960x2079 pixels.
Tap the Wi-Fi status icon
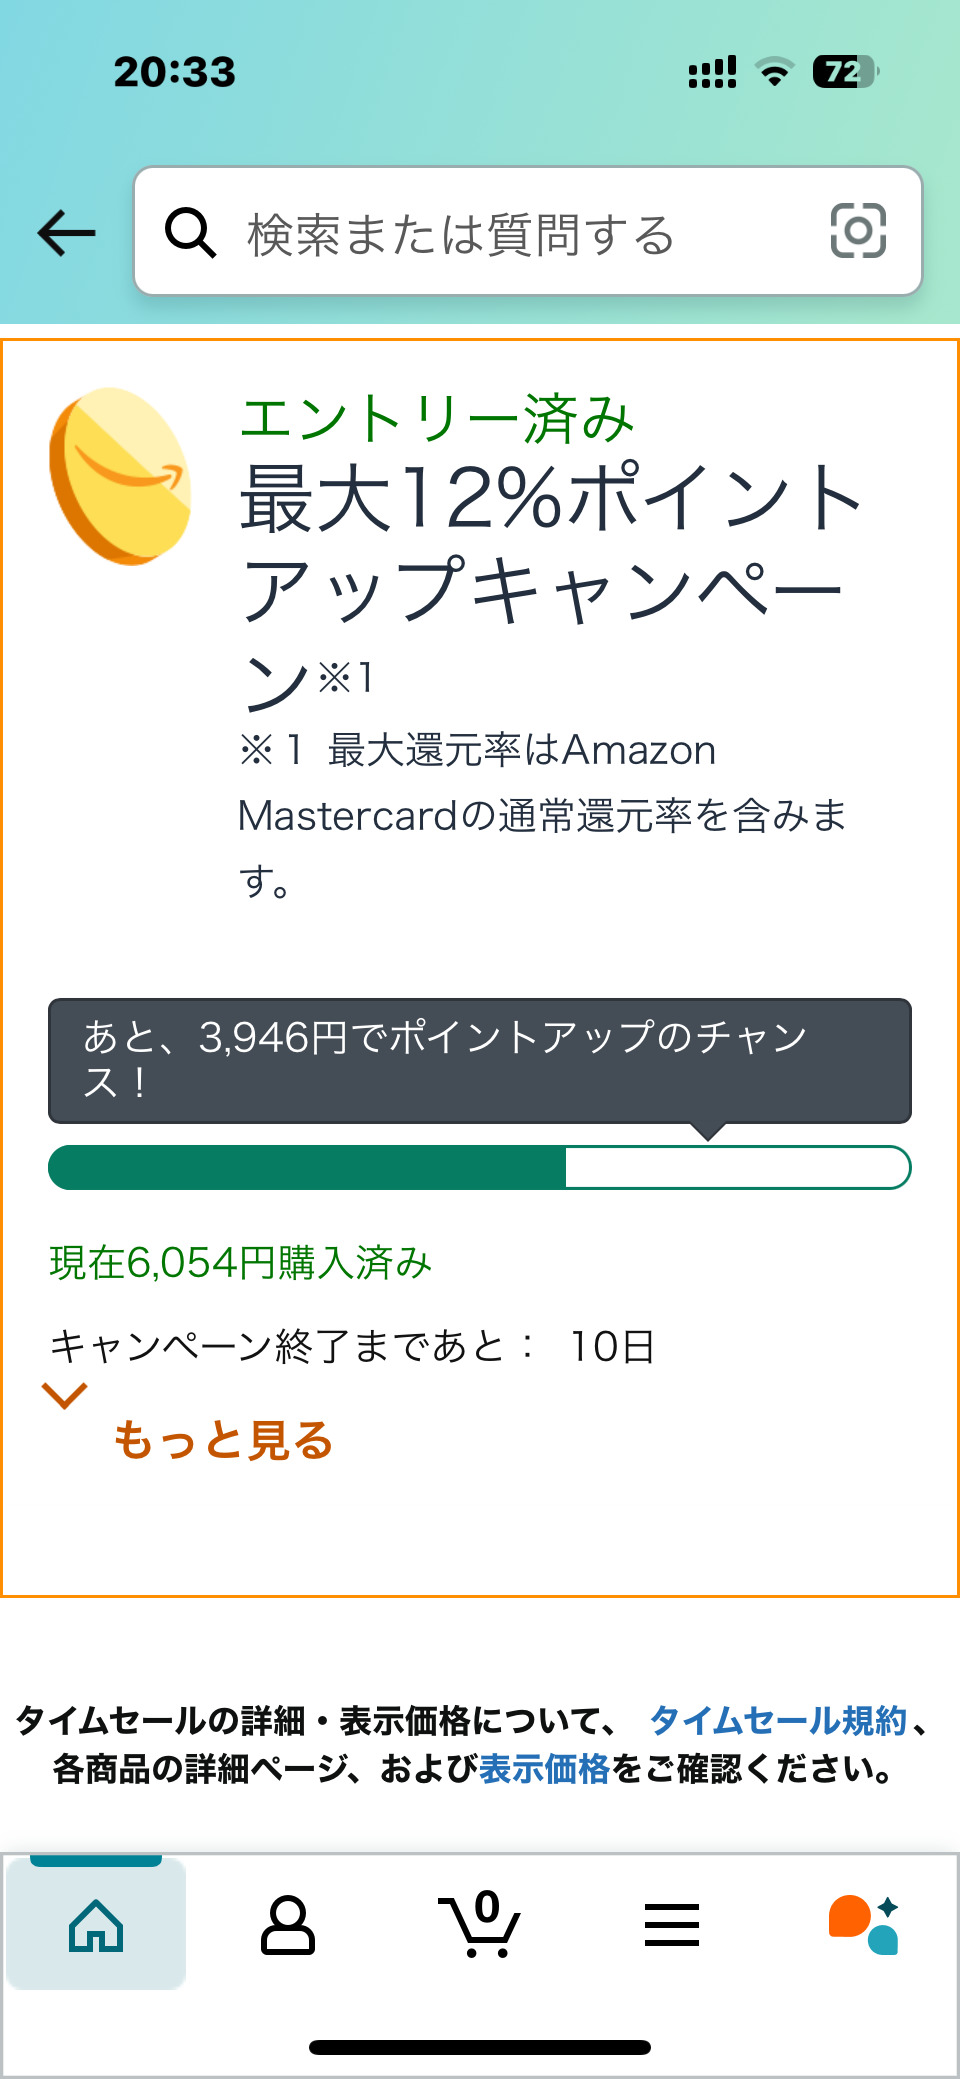[774, 72]
